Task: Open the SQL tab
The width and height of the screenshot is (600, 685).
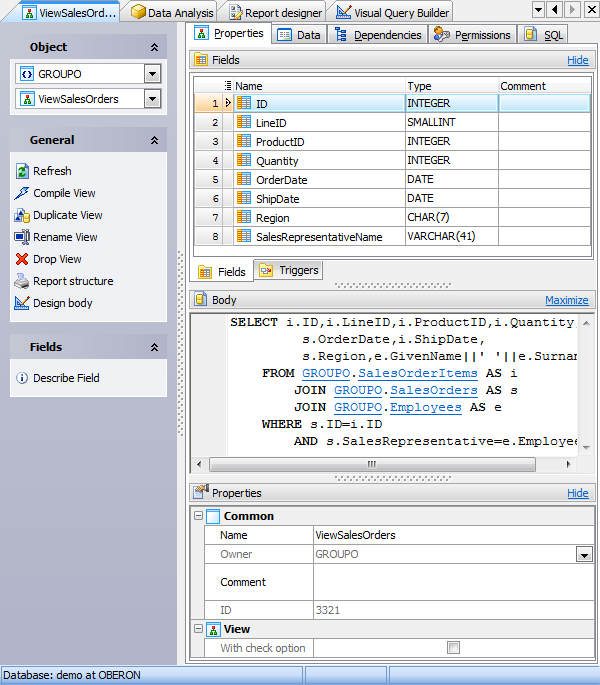Action: 543,35
